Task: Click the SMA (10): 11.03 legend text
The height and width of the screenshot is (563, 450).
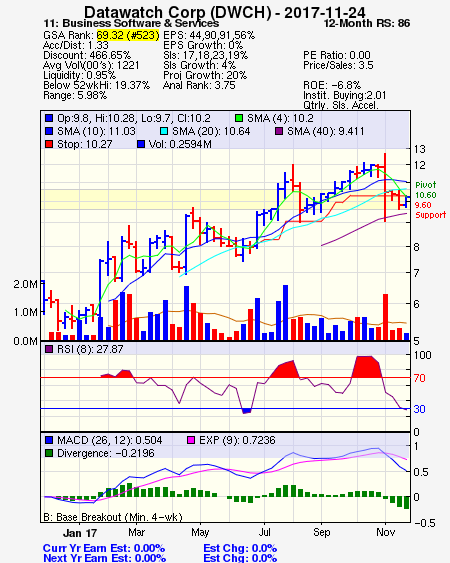Action: coord(96,131)
